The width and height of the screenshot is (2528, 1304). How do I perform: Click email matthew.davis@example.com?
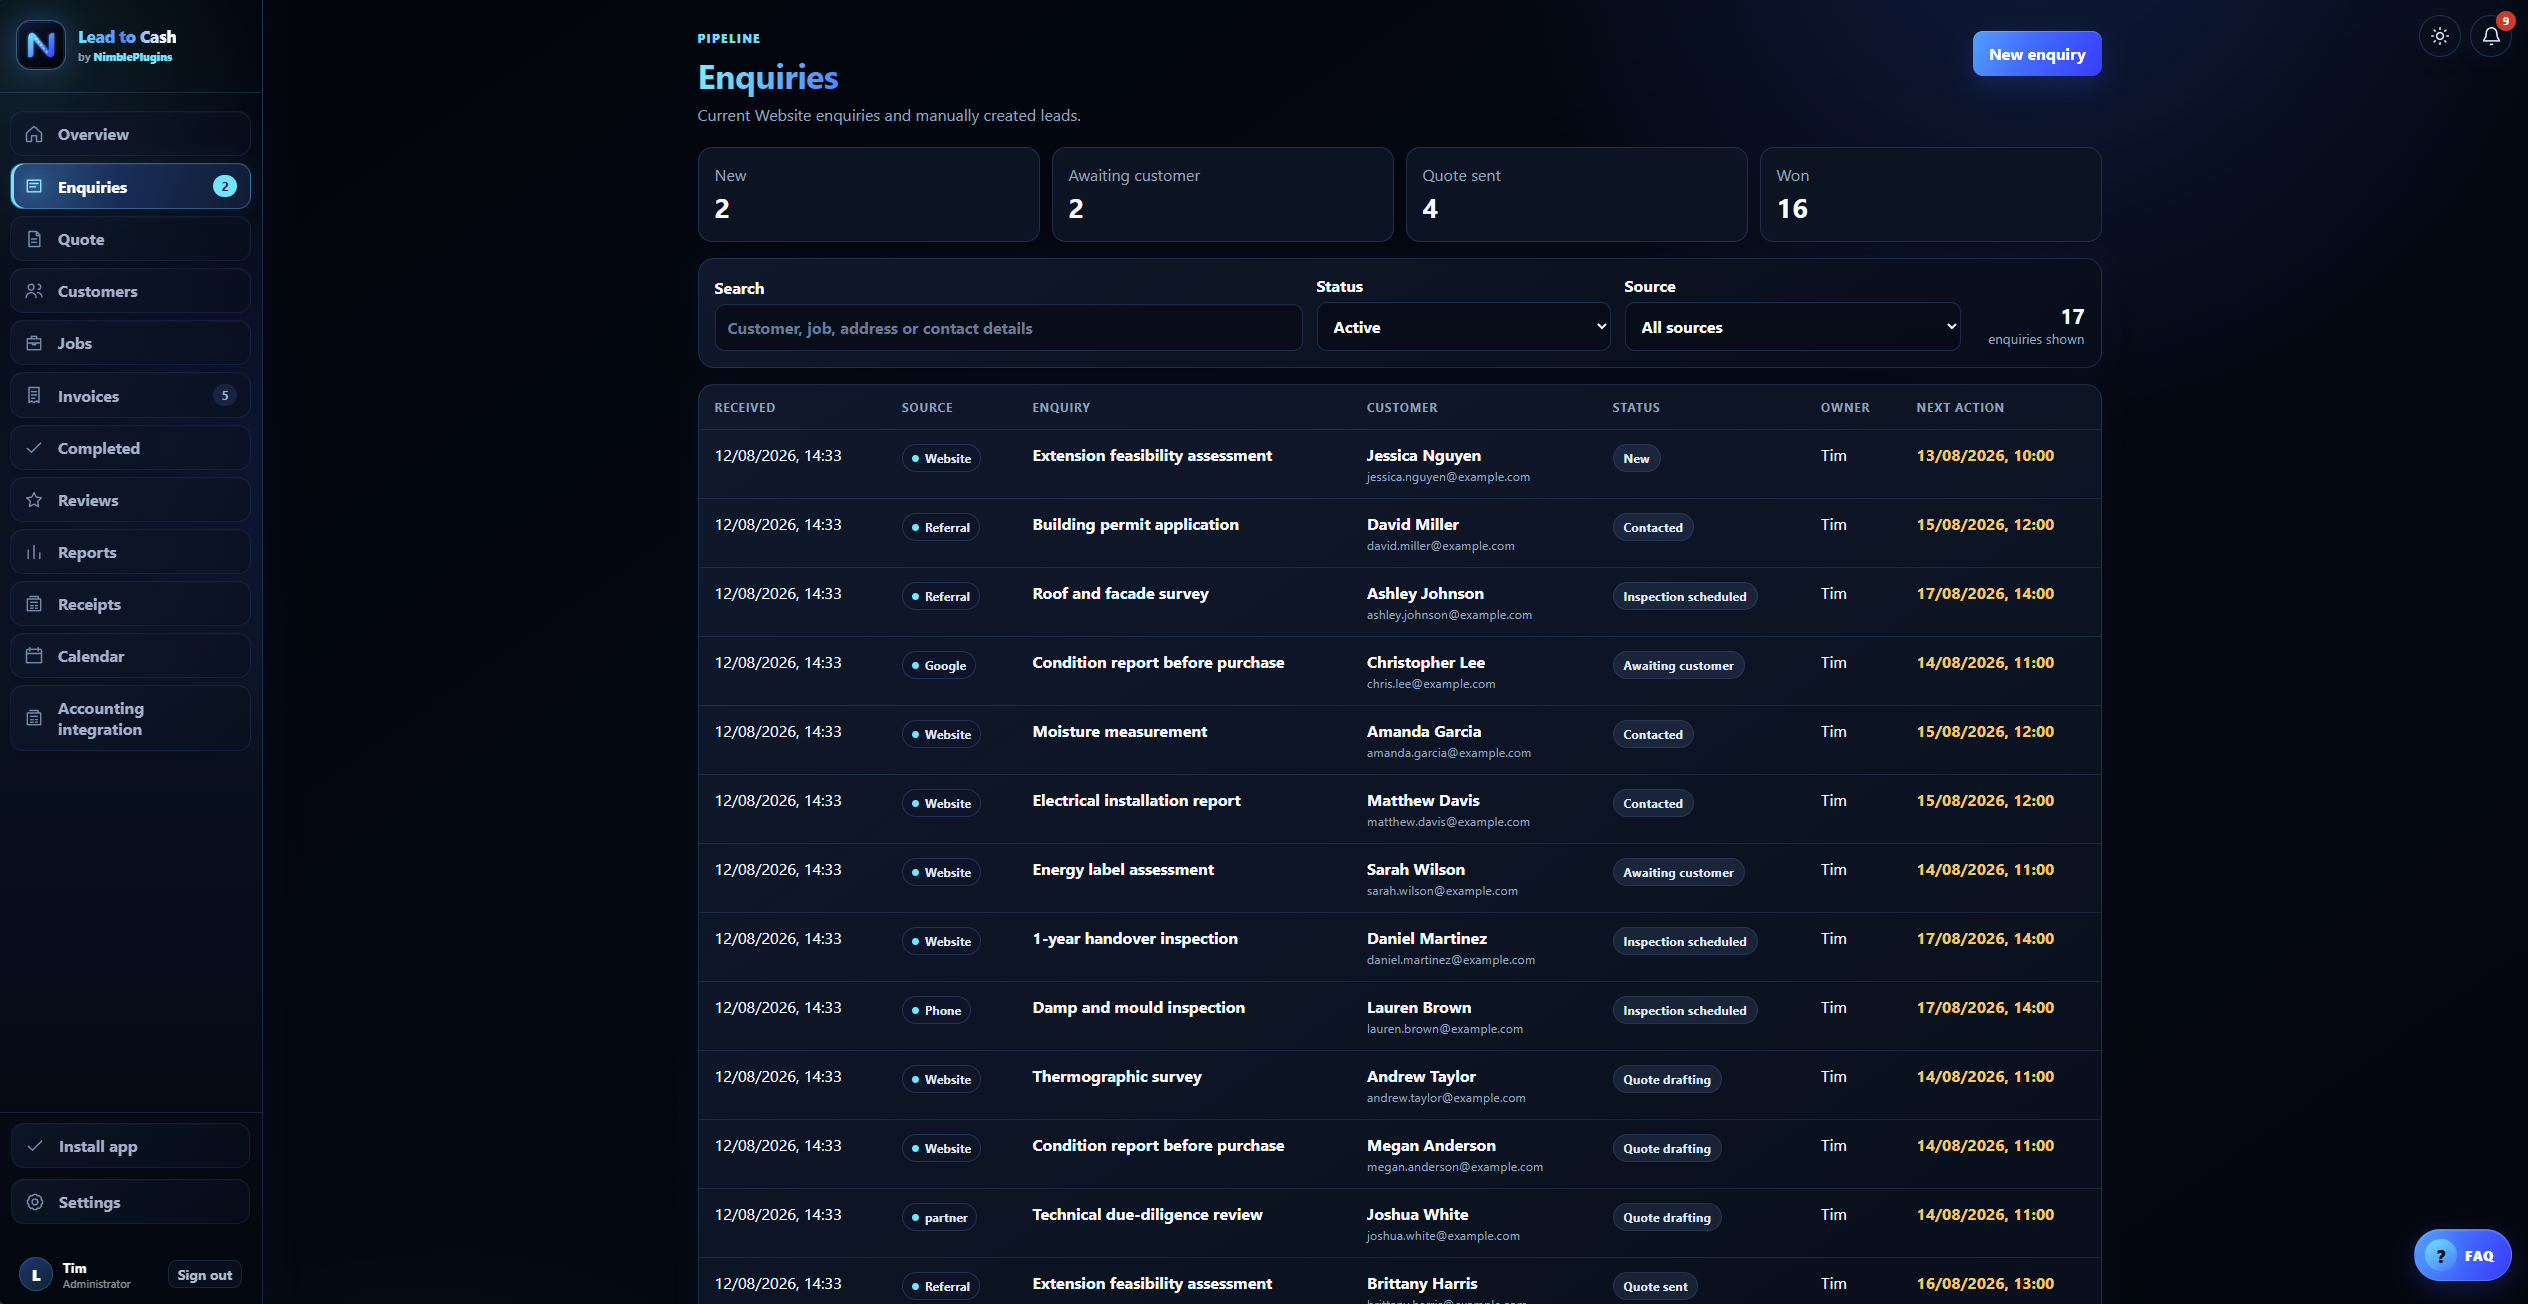[1448, 822]
